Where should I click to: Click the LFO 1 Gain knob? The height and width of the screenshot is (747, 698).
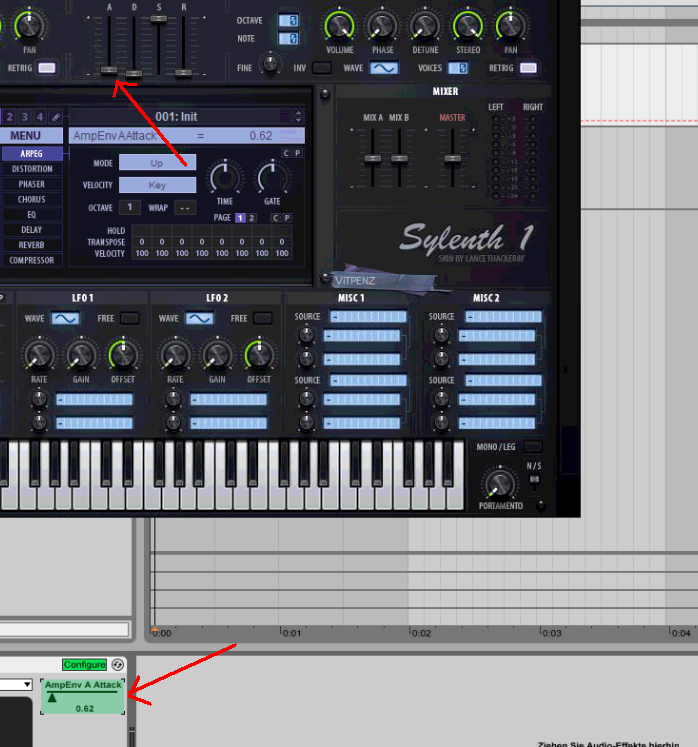[x=81, y=355]
